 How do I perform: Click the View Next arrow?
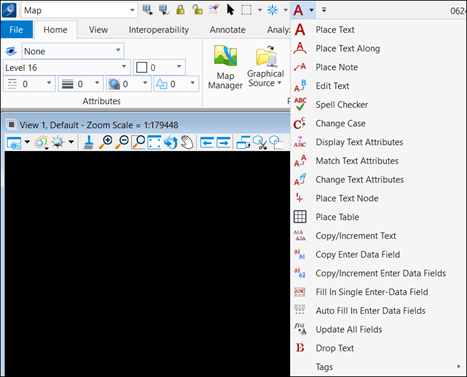pyautogui.click(x=224, y=143)
